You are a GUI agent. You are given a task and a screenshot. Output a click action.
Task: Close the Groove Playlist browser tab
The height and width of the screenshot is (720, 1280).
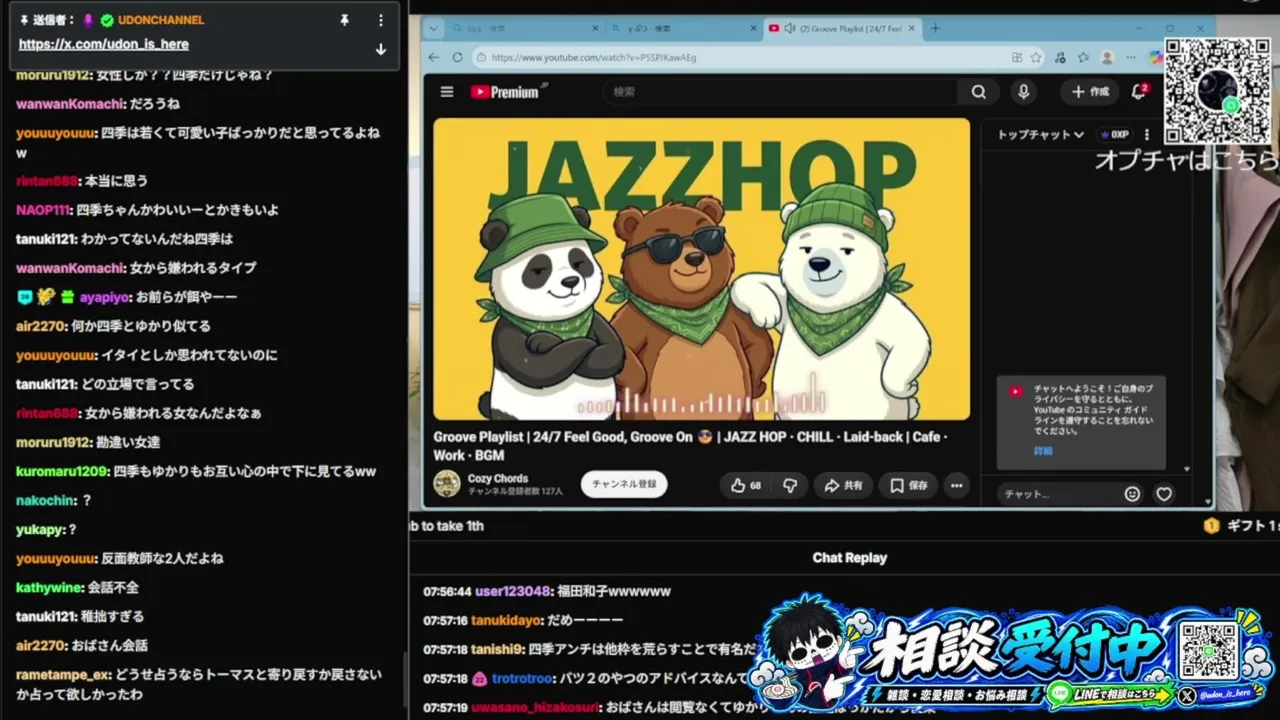[912, 28]
